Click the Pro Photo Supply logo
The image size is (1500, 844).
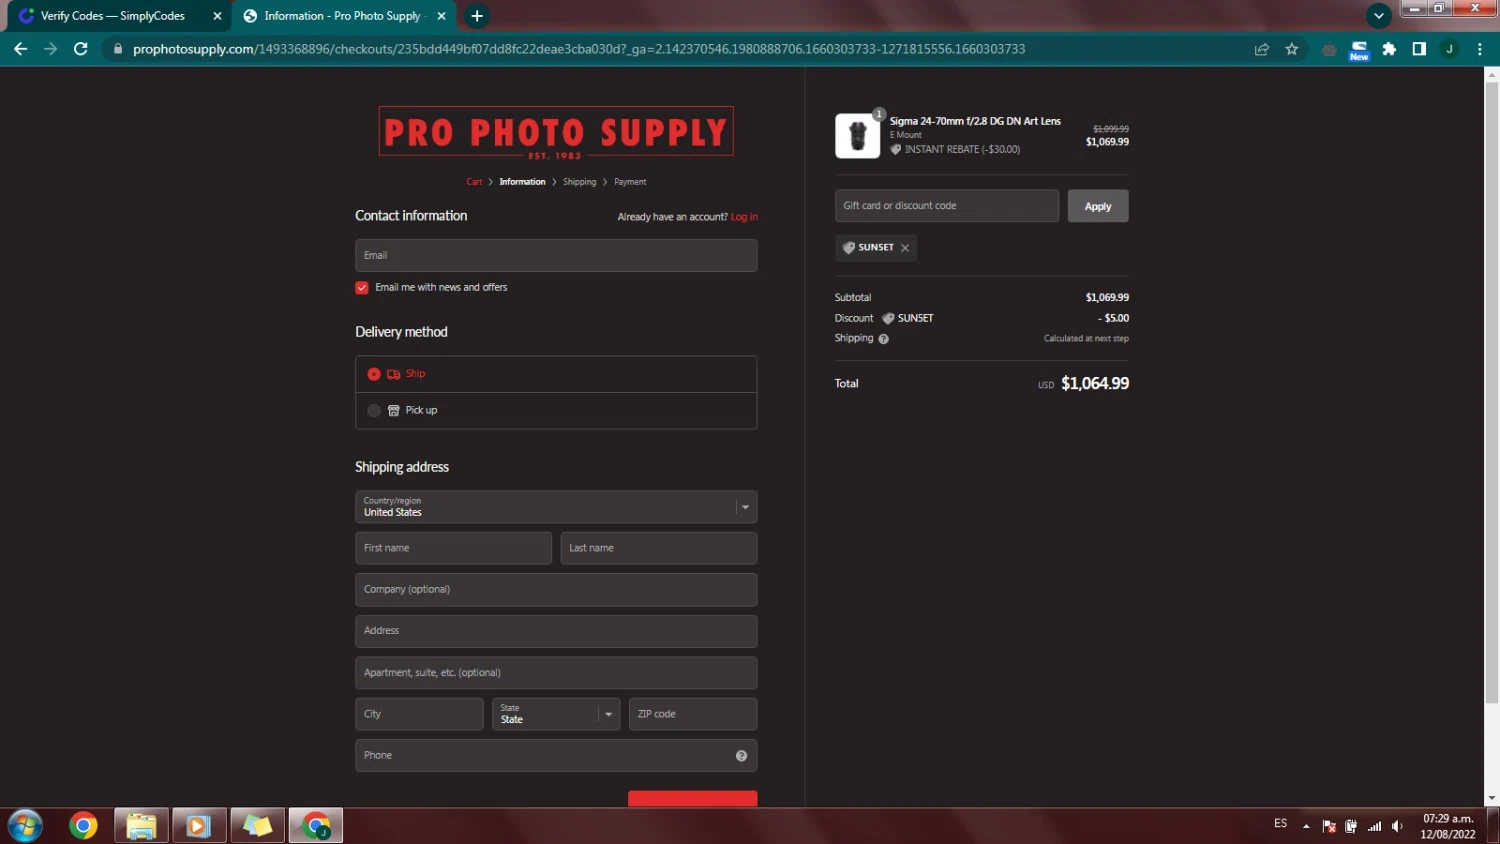click(x=556, y=132)
